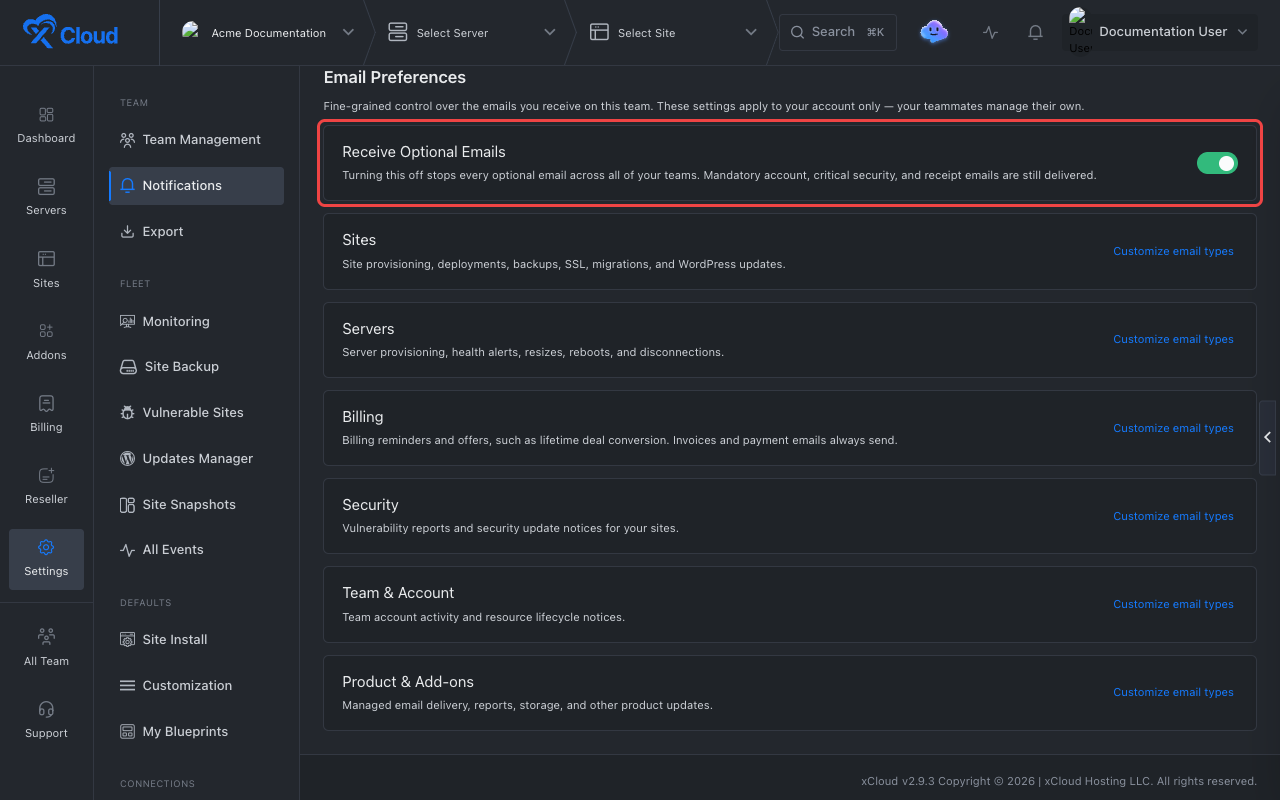This screenshot has width=1280, height=800.
Task: Open Site Install under Defaults
Action: 196,640
